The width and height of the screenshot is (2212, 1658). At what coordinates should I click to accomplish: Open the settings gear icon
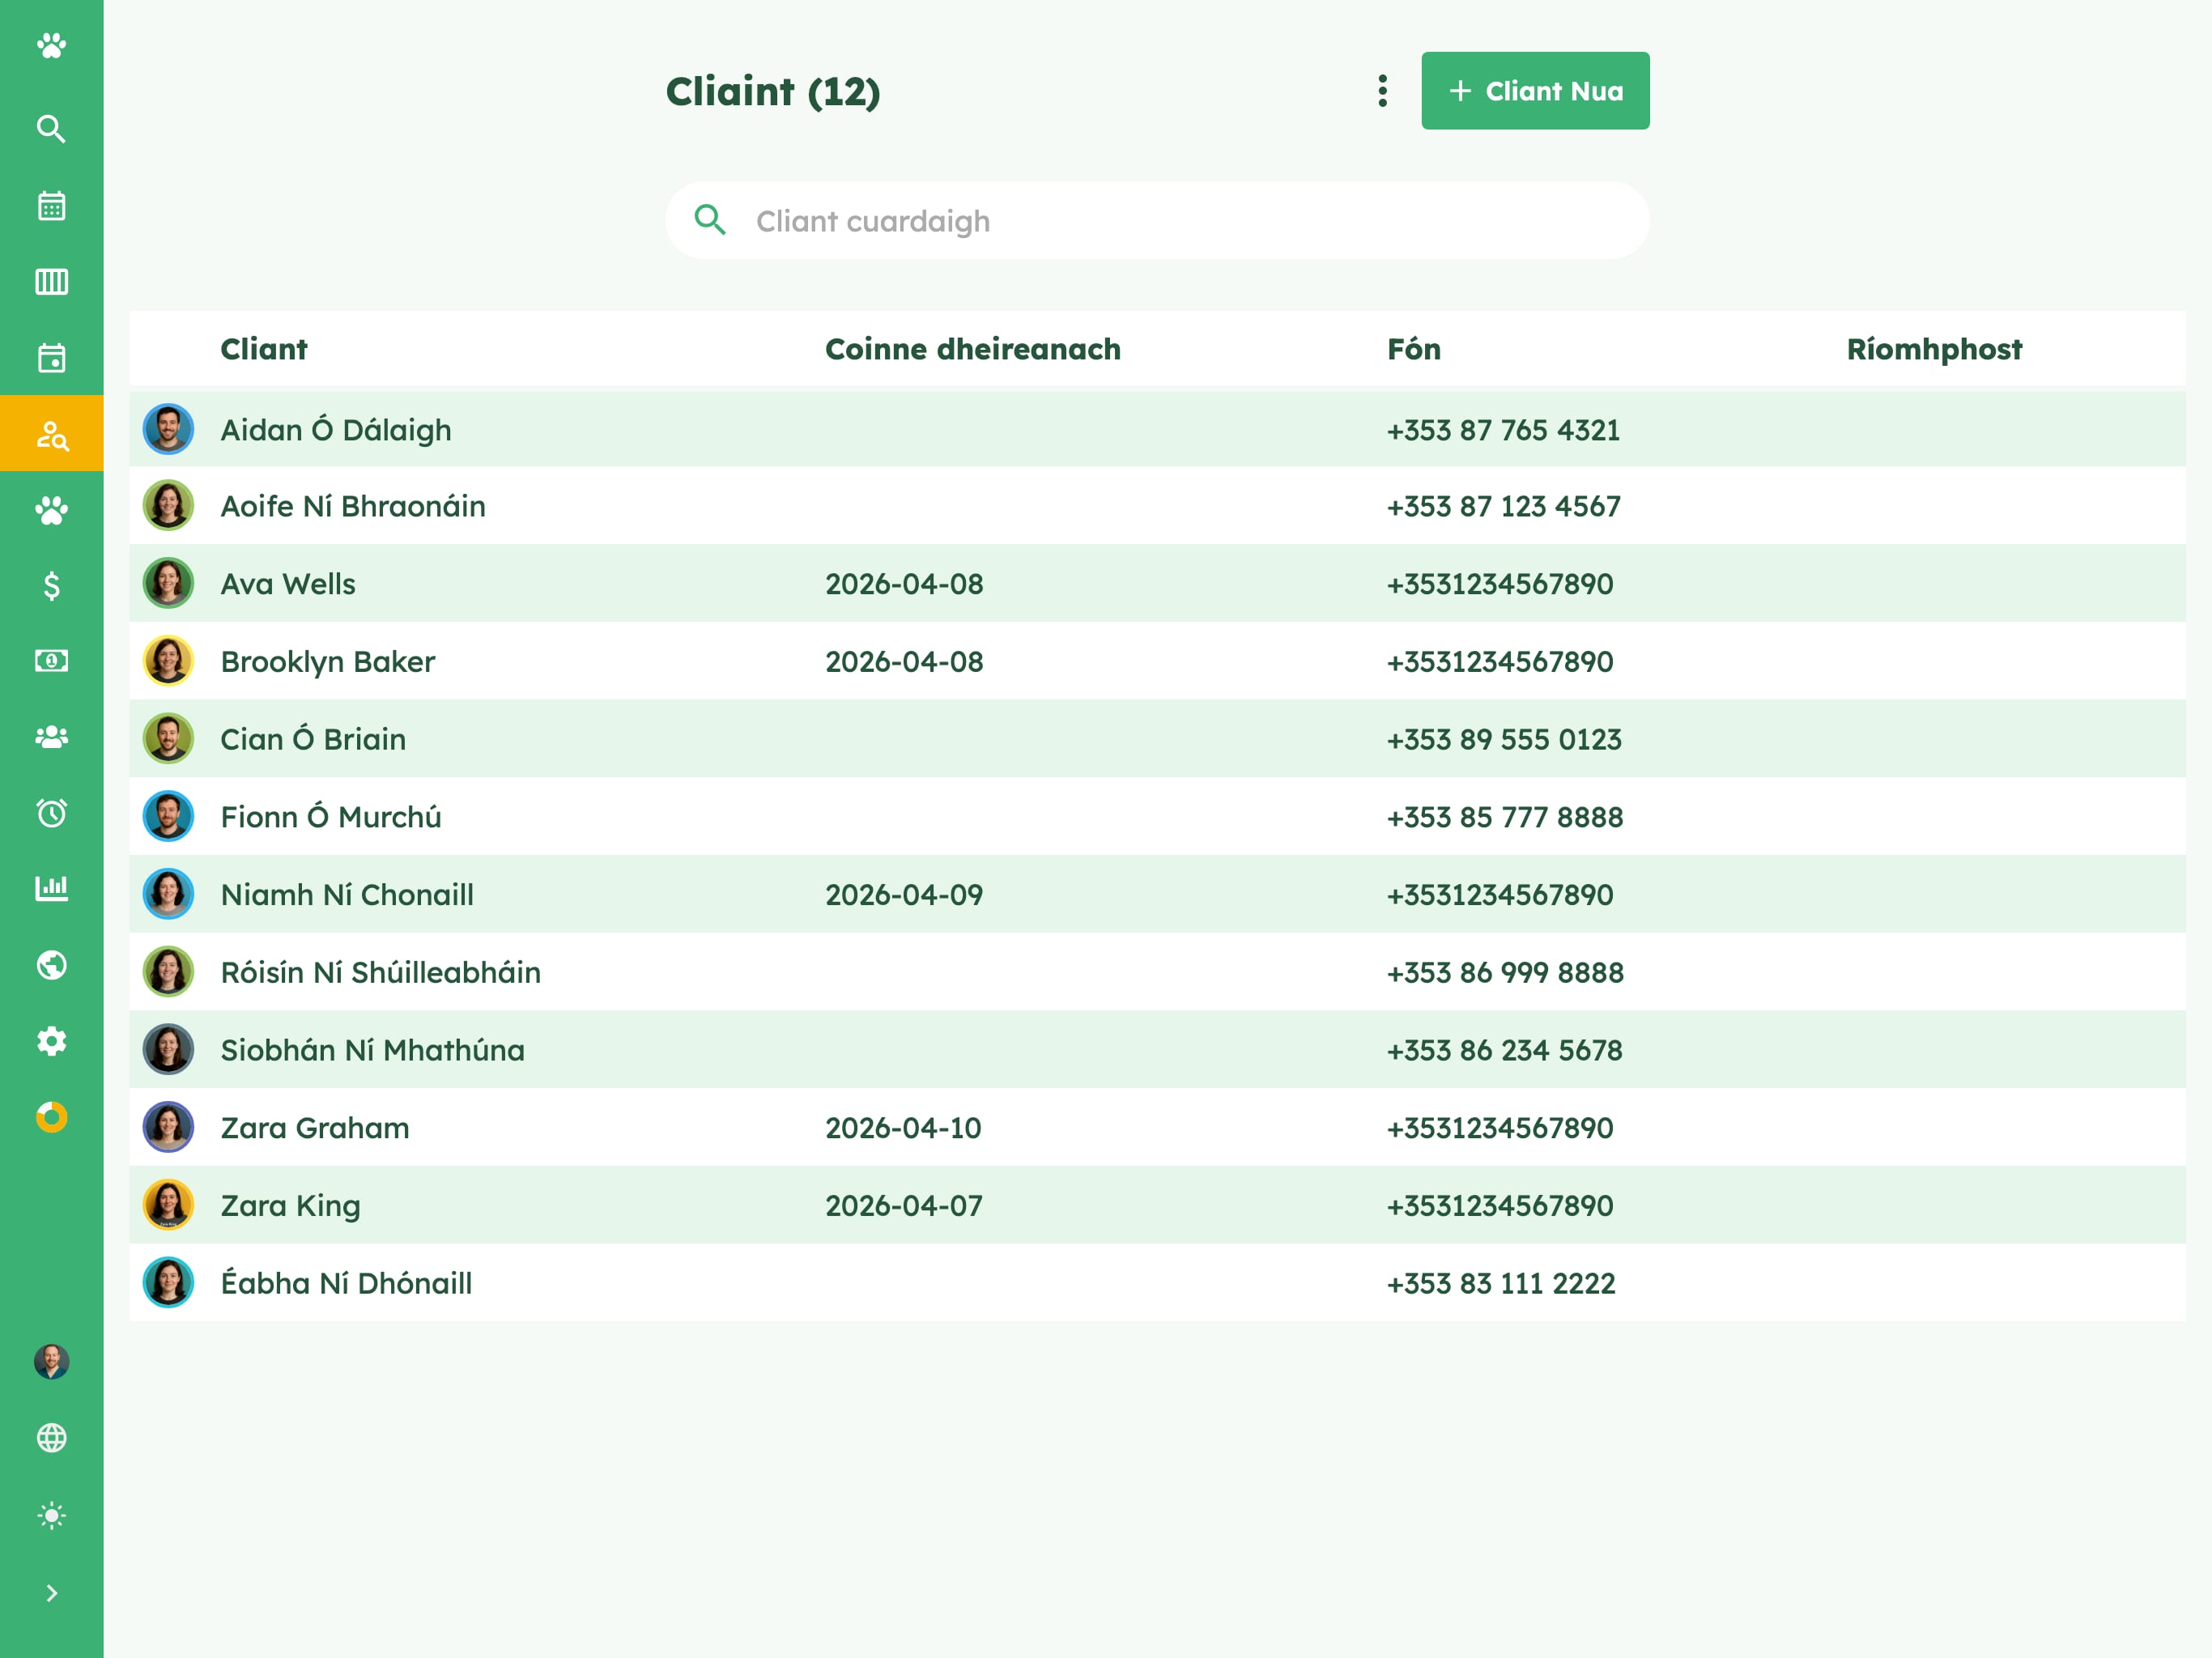[51, 1041]
